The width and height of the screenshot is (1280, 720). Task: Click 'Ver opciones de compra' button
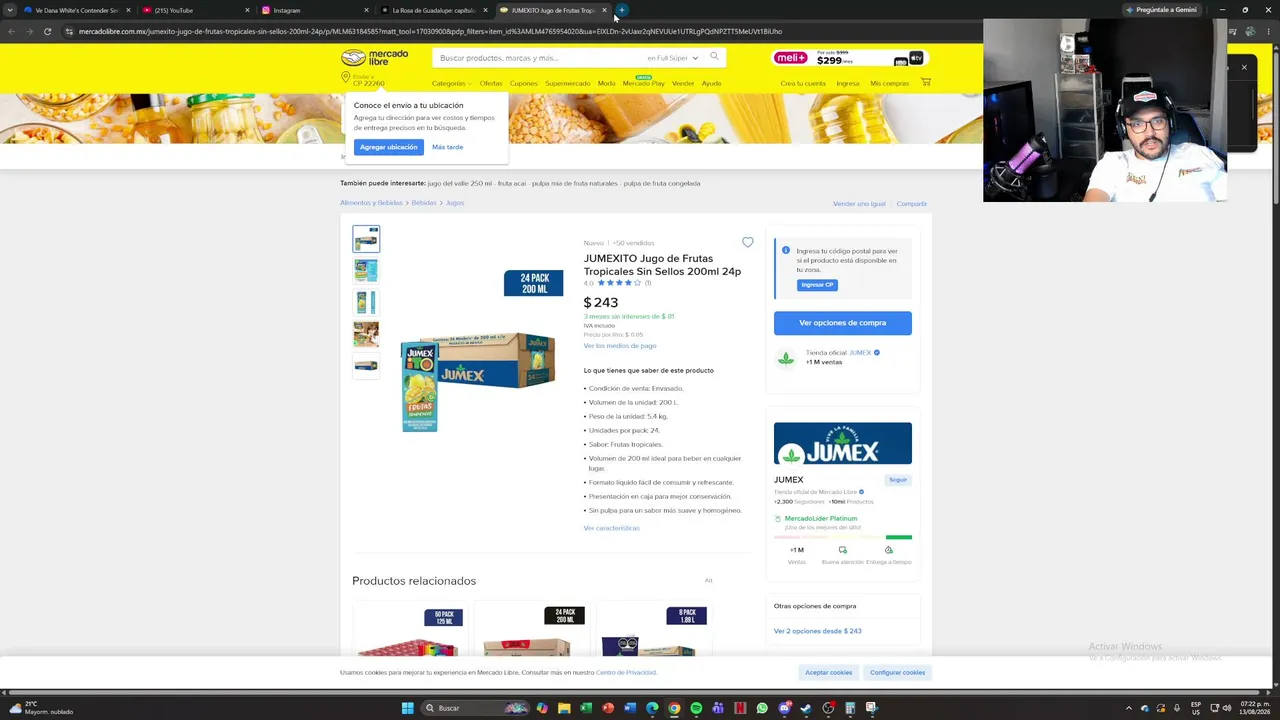[842, 323]
